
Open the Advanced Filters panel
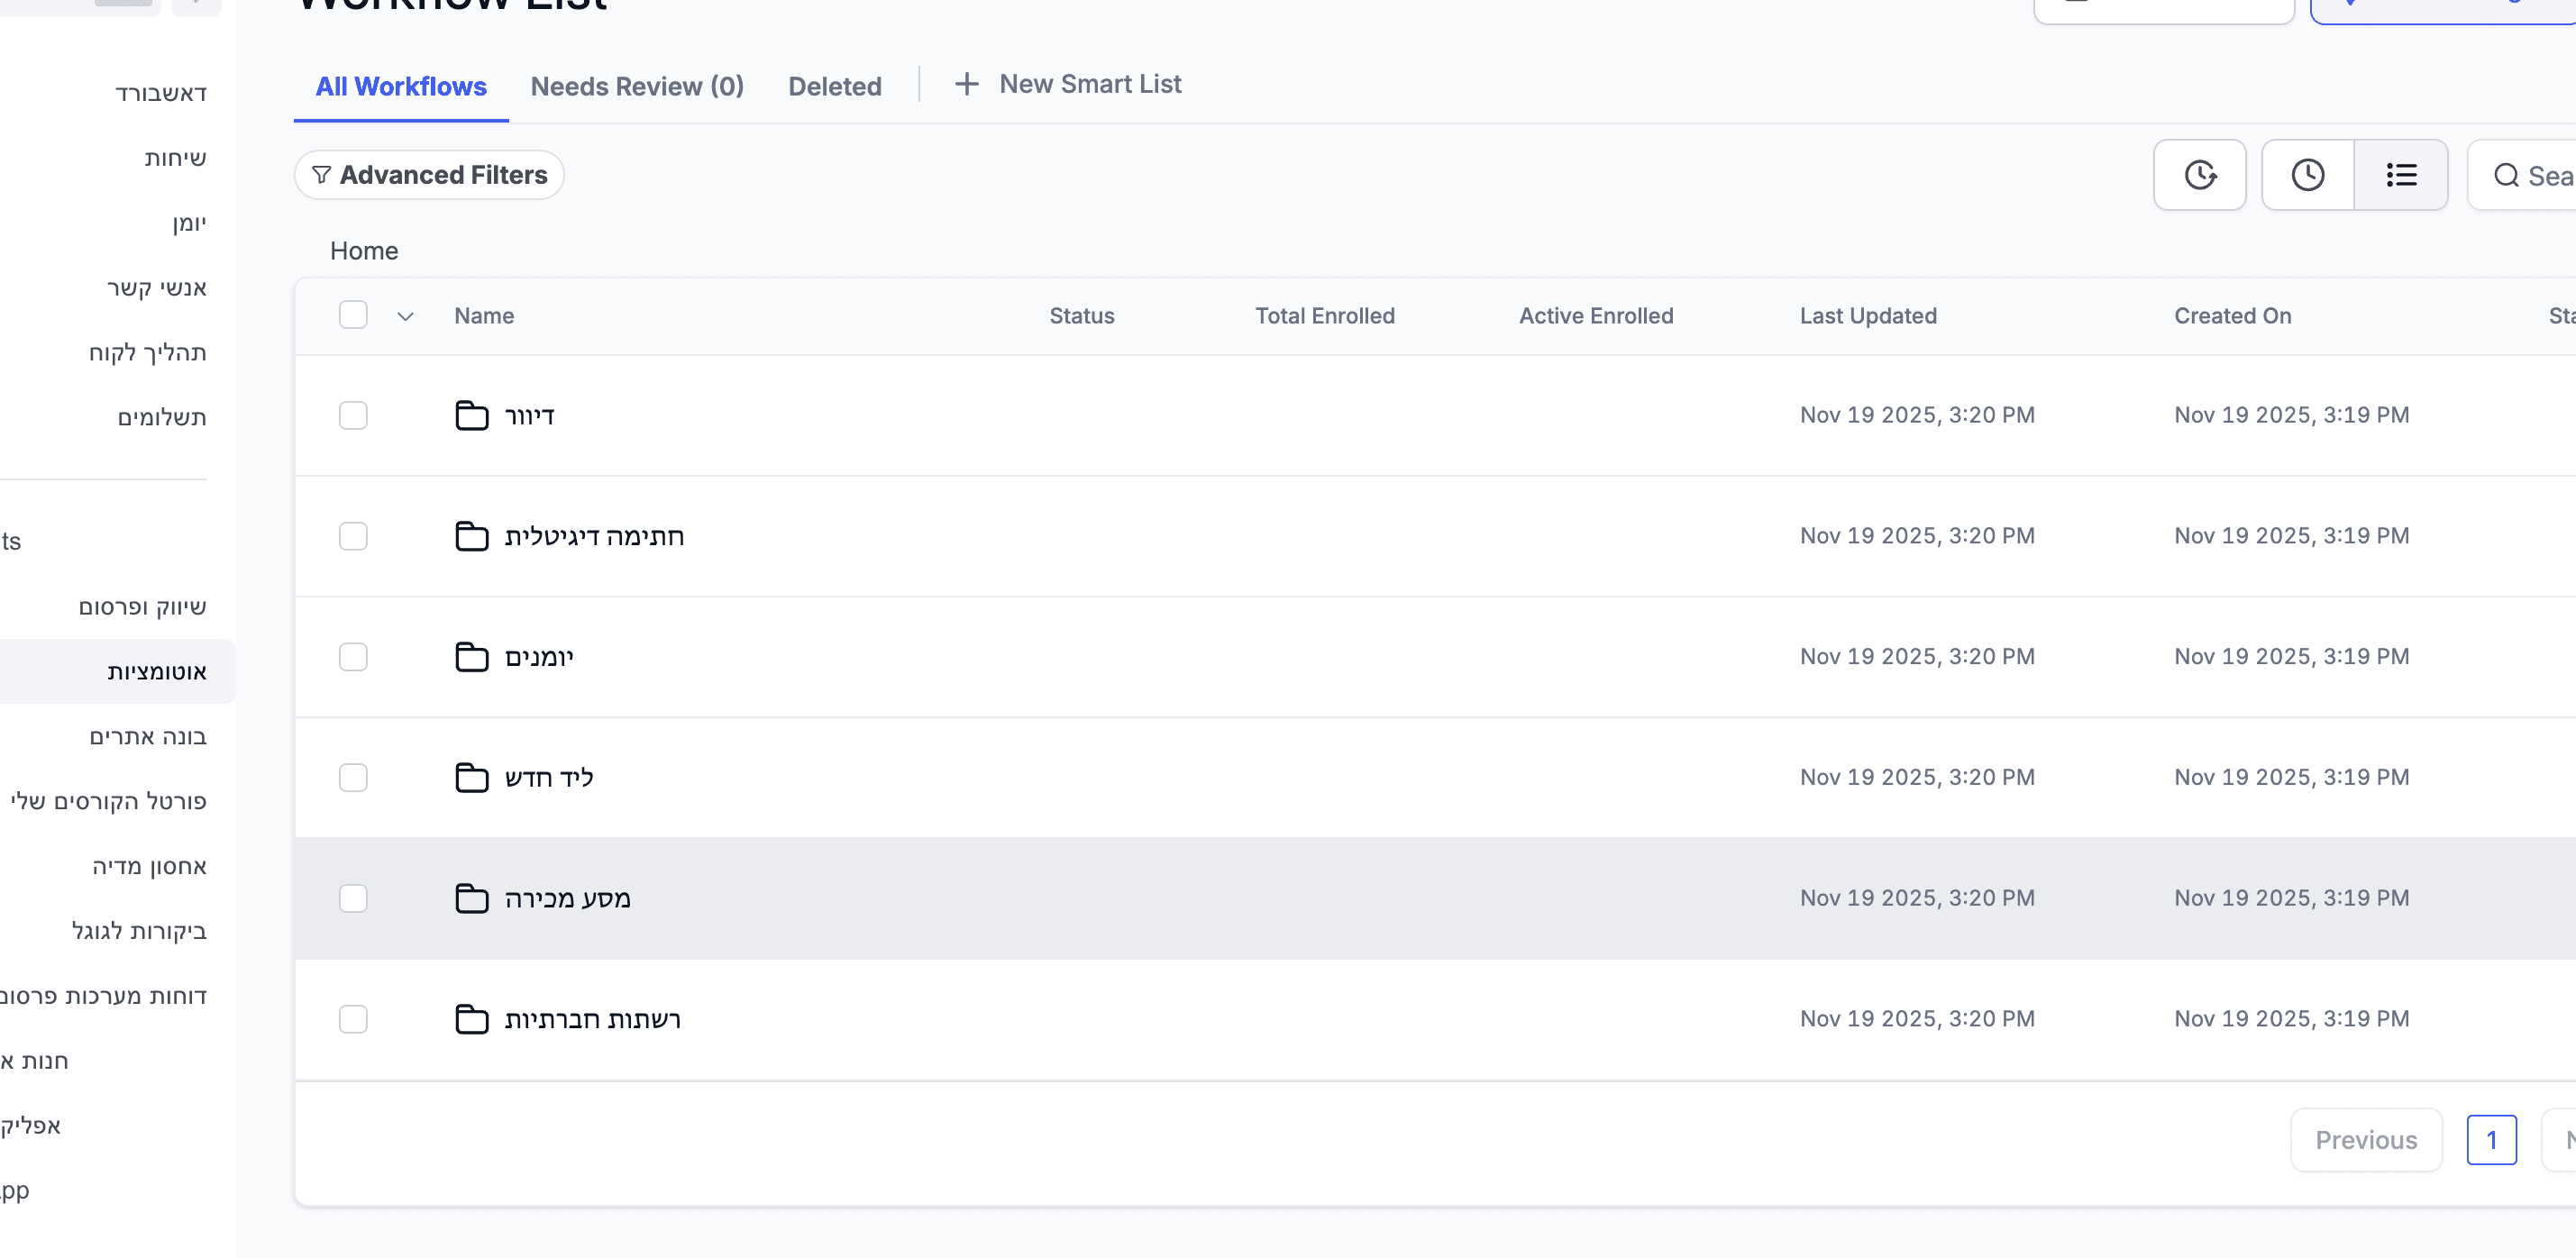click(429, 175)
